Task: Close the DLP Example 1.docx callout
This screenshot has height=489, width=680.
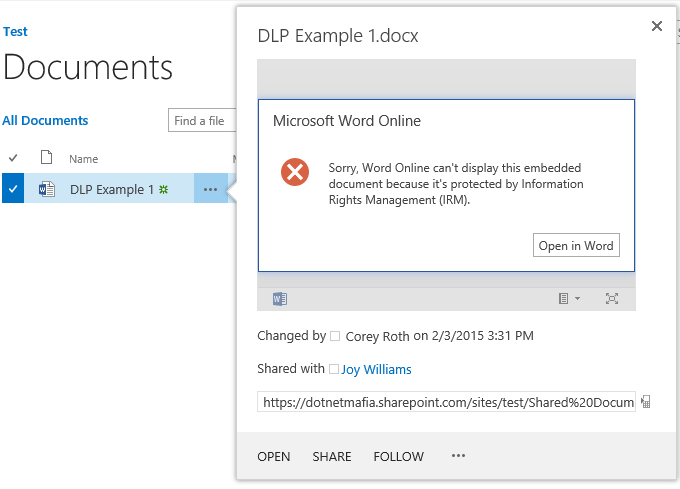Action: pos(657,26)
